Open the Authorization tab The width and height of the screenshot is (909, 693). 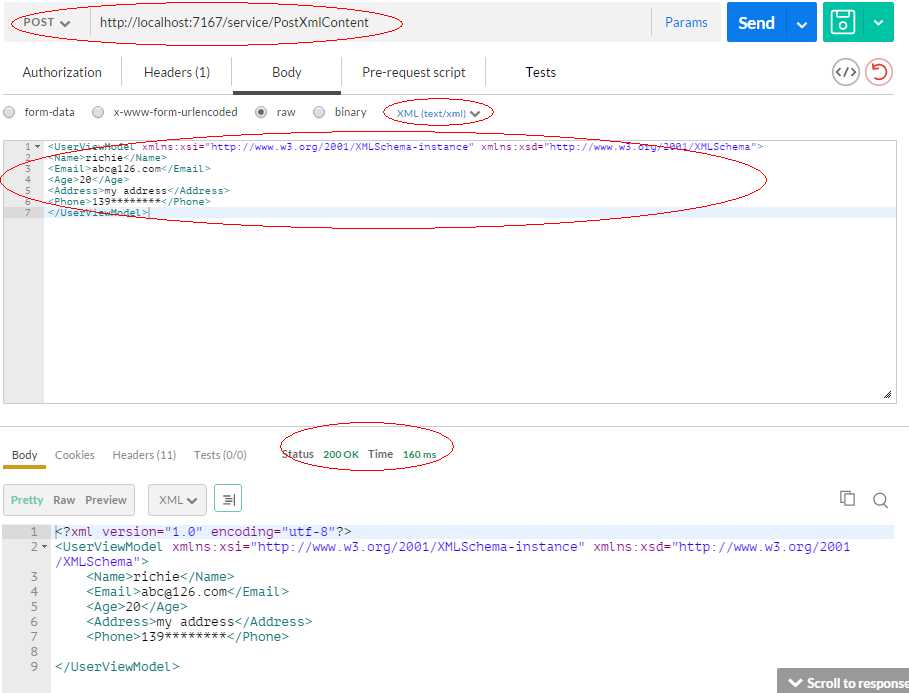(x=62, y=72)
